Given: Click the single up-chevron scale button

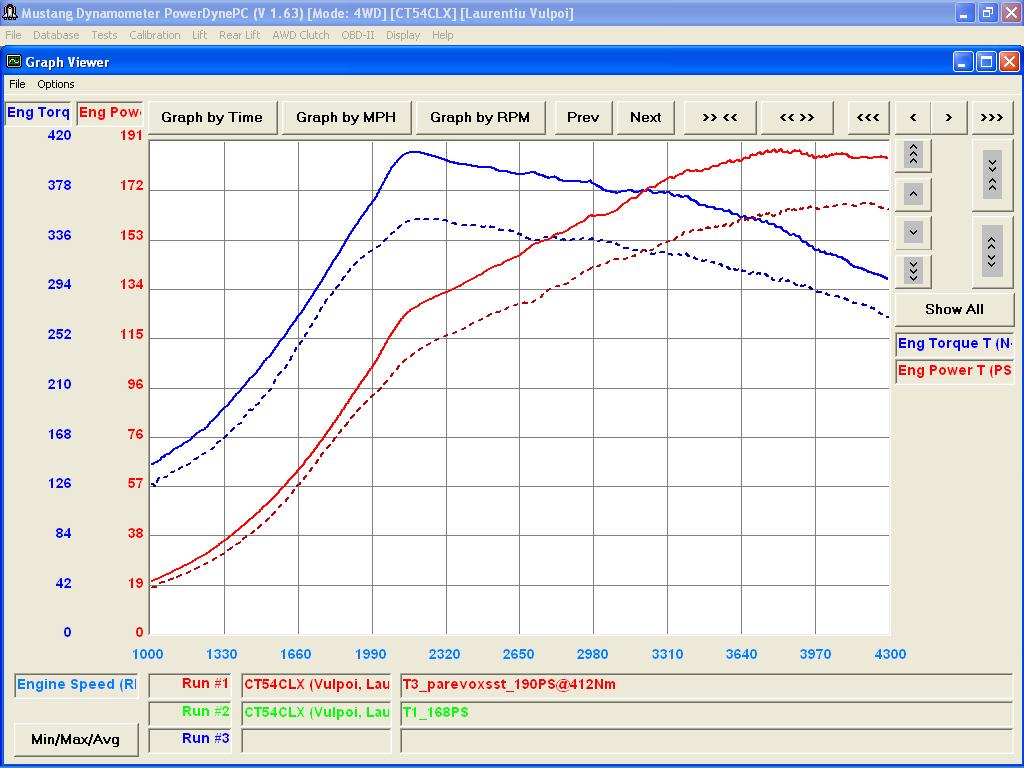Looking at the screenshot, I should click(913, 194).
